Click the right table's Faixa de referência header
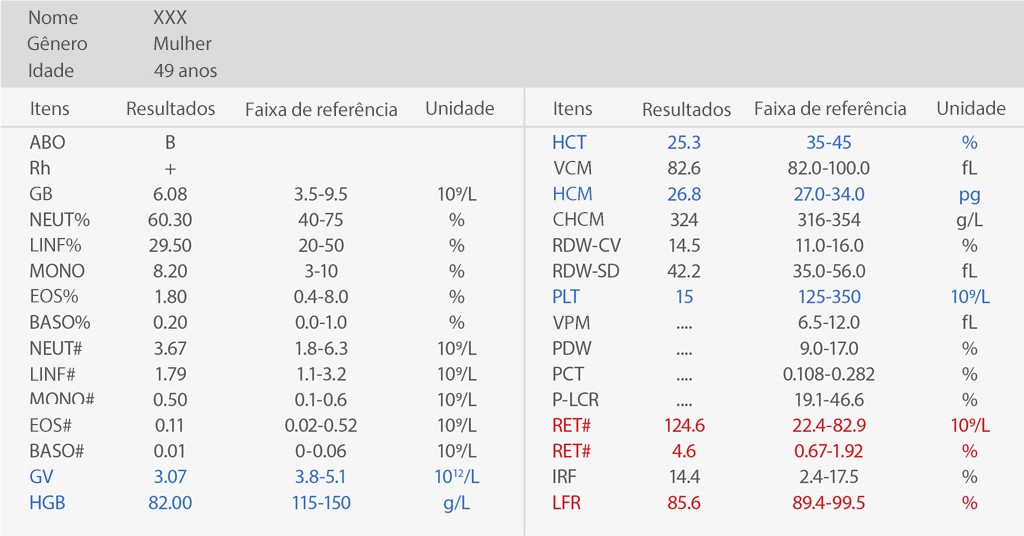This screenshot has width=1024, height=536. point(830,109)
